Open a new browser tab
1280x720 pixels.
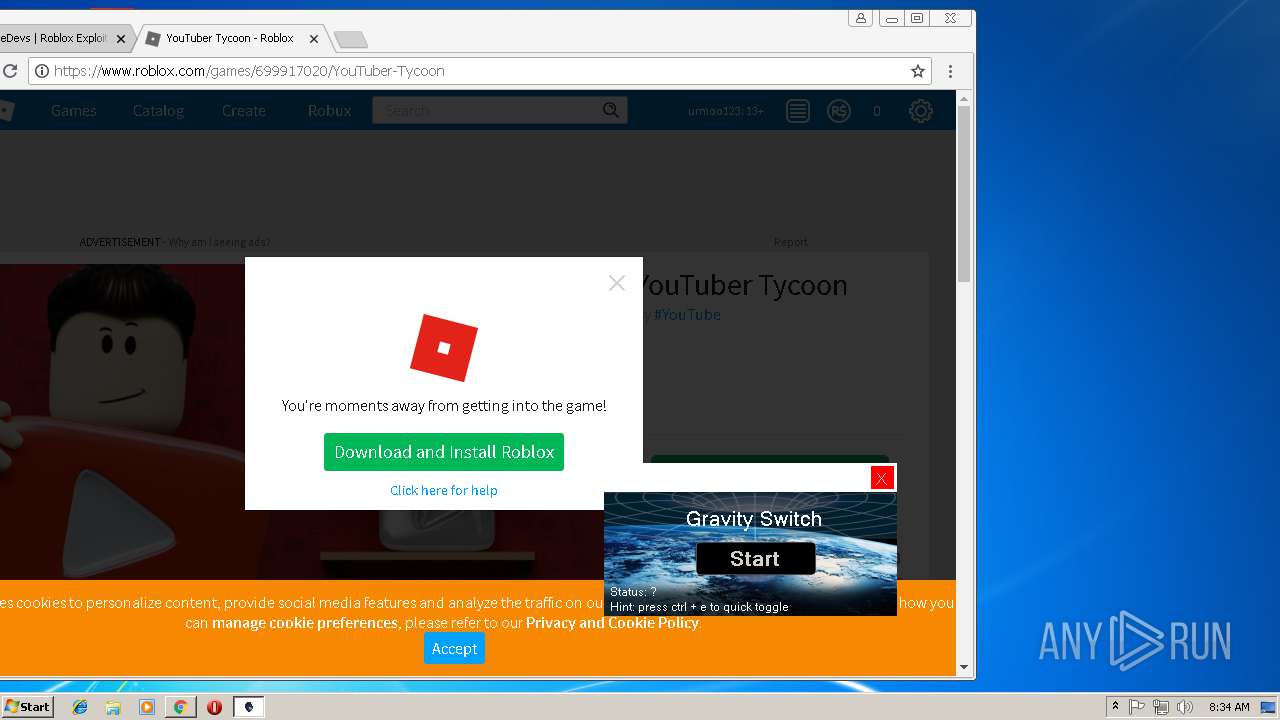[x=350, y=40]
